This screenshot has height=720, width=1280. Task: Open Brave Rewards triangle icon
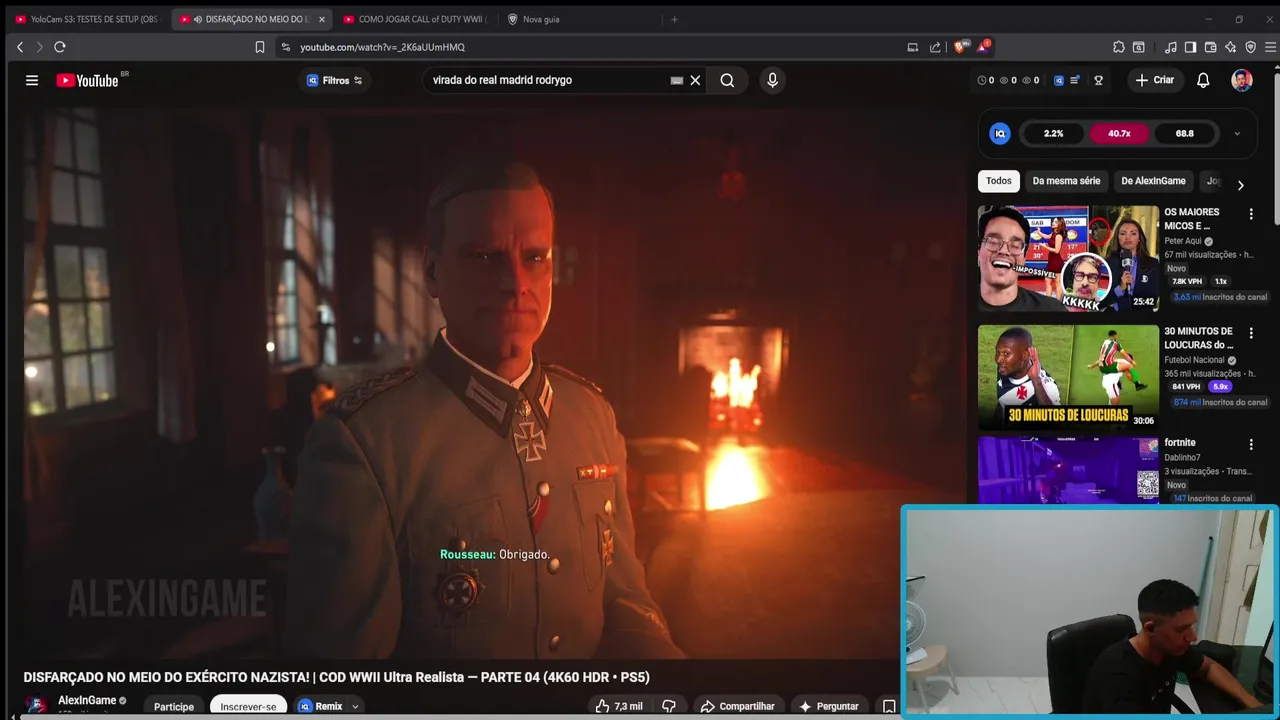pyautogui.click(x=985, y=47)
